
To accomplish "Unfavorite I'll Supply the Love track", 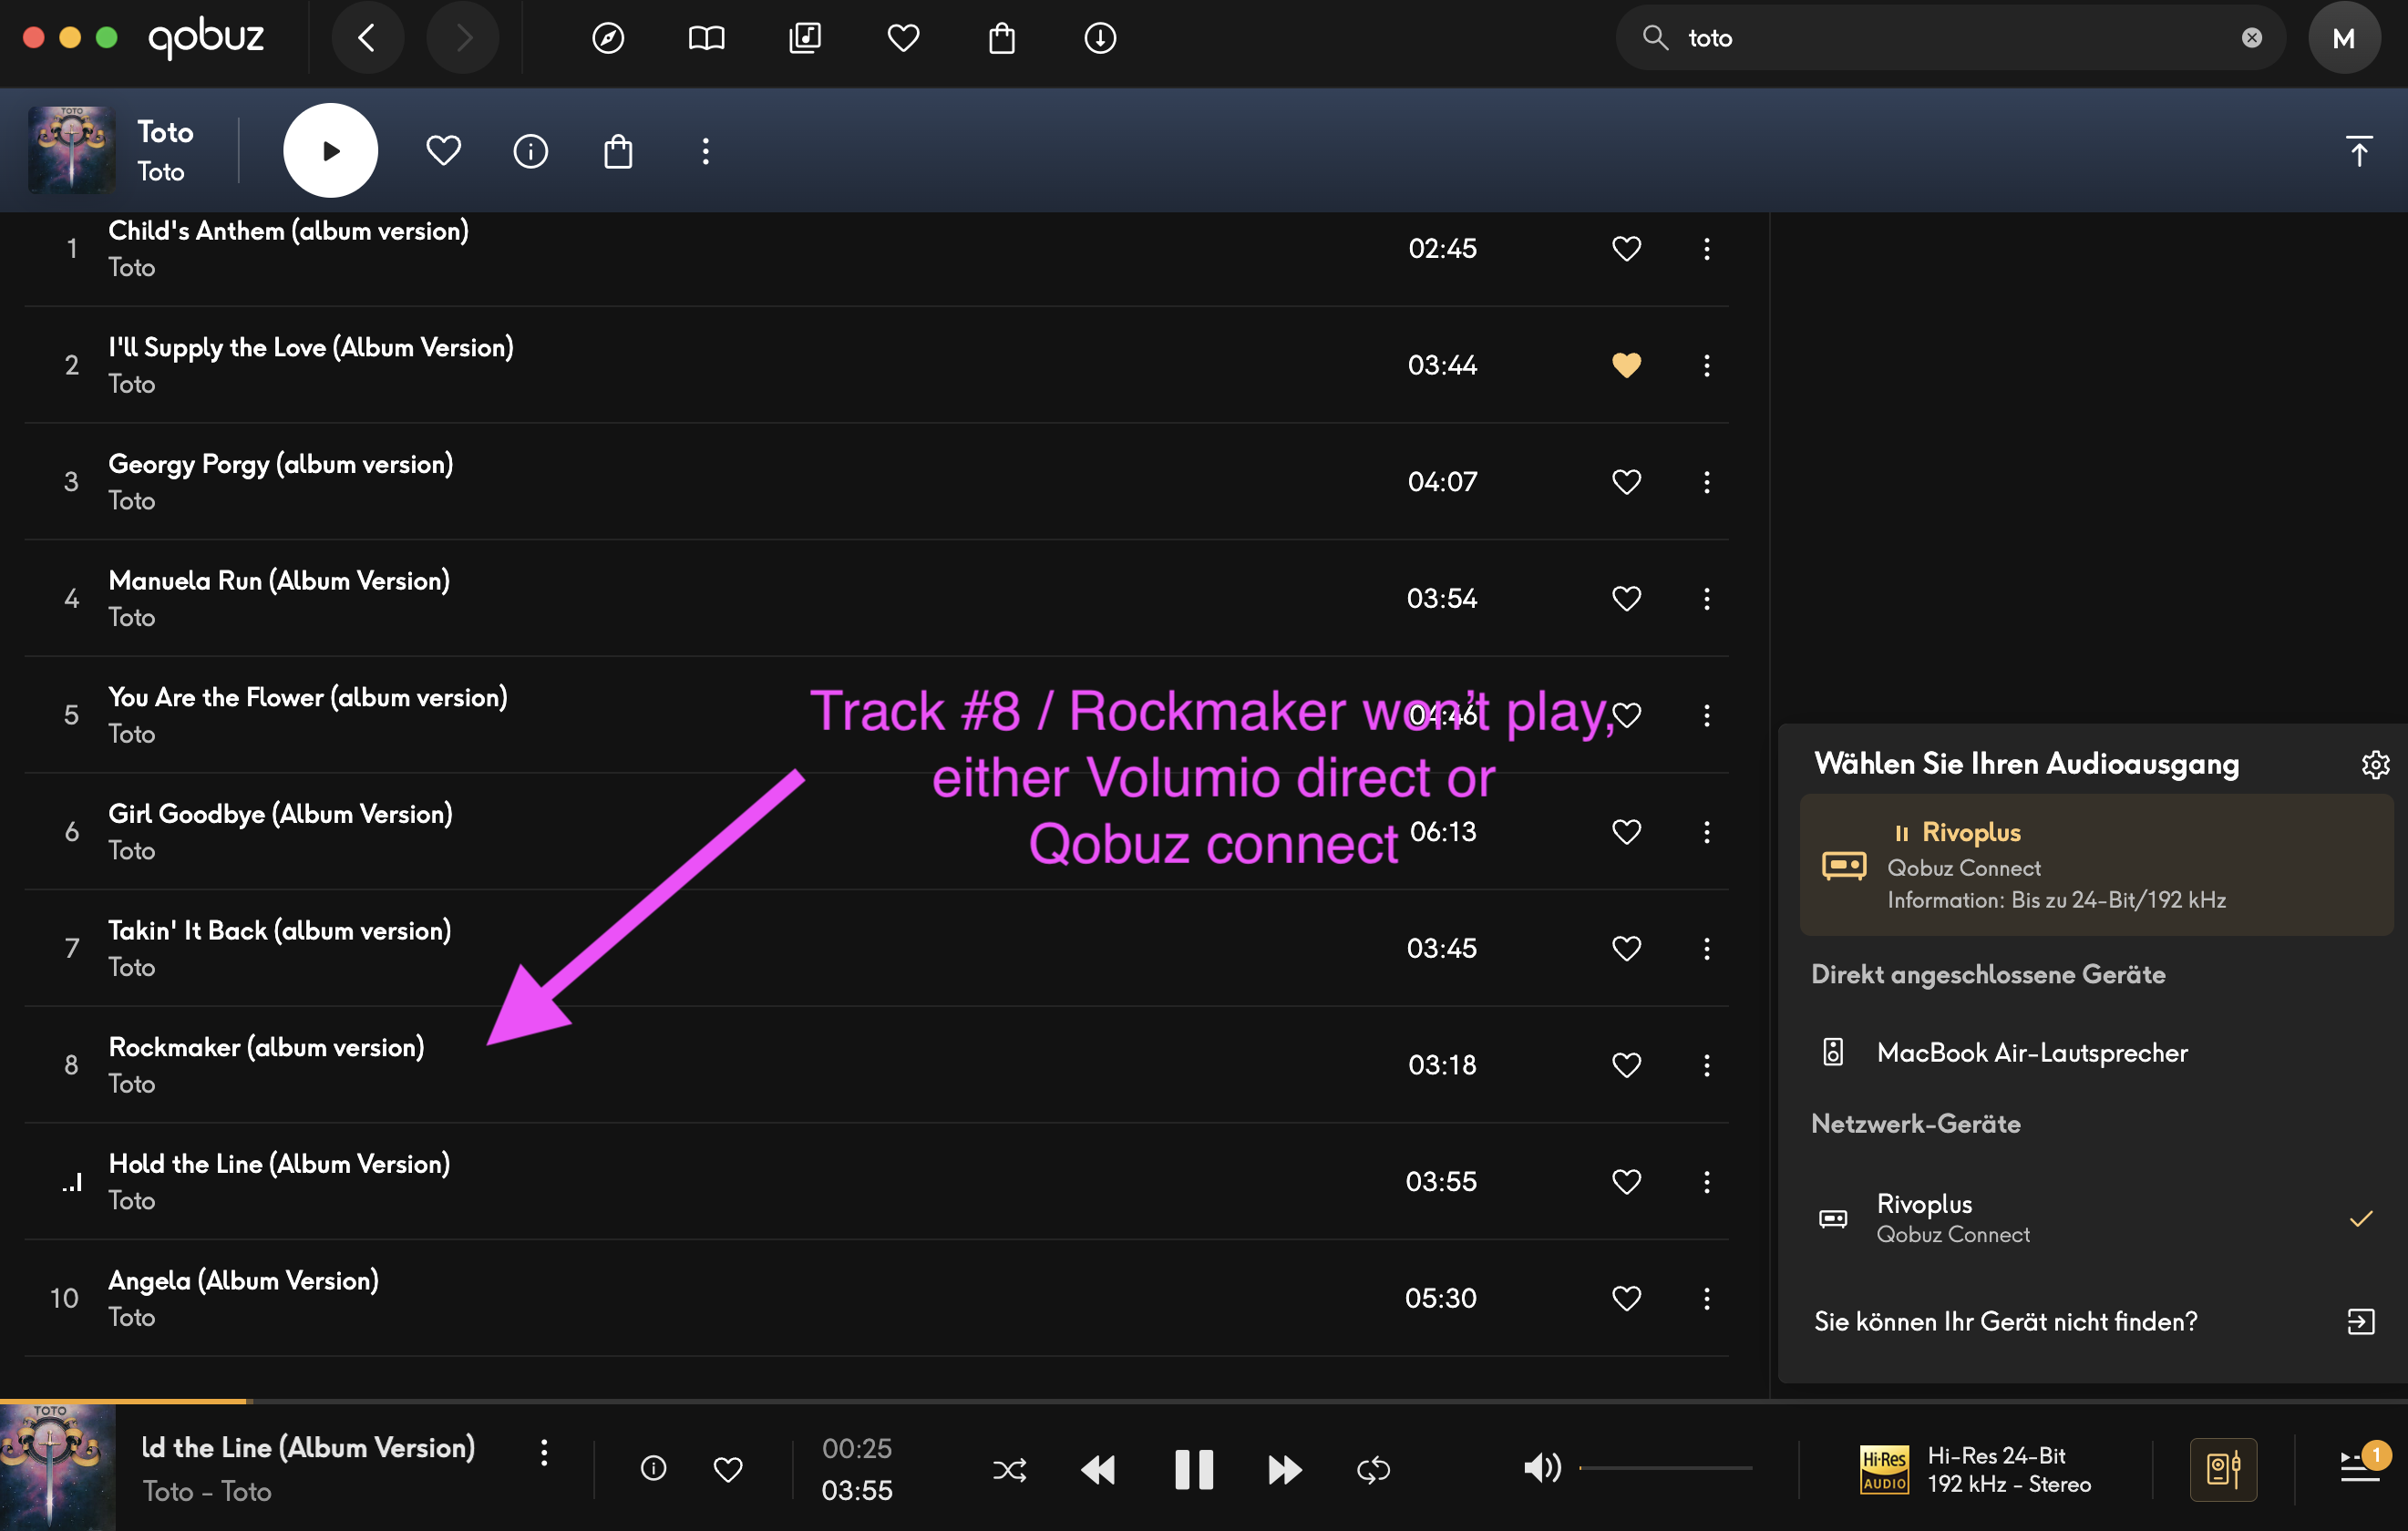I will [x=1626, y=365].
